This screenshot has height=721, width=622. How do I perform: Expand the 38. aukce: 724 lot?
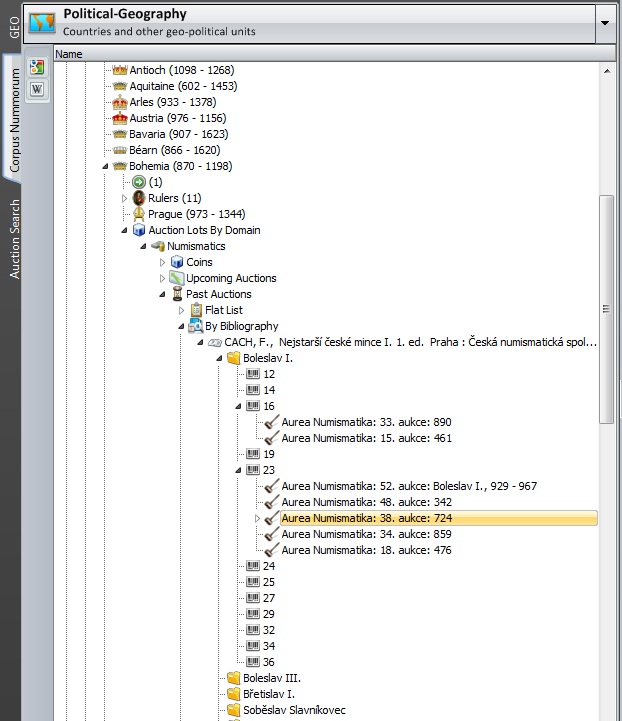click(x=257, y=518)
